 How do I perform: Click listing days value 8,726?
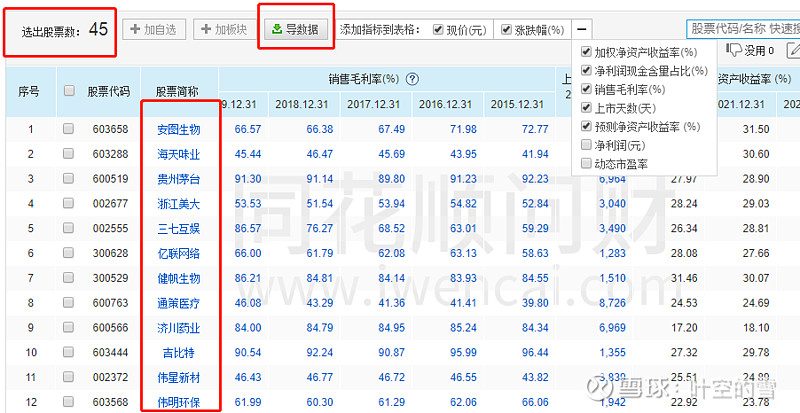(x=612, y=303)
